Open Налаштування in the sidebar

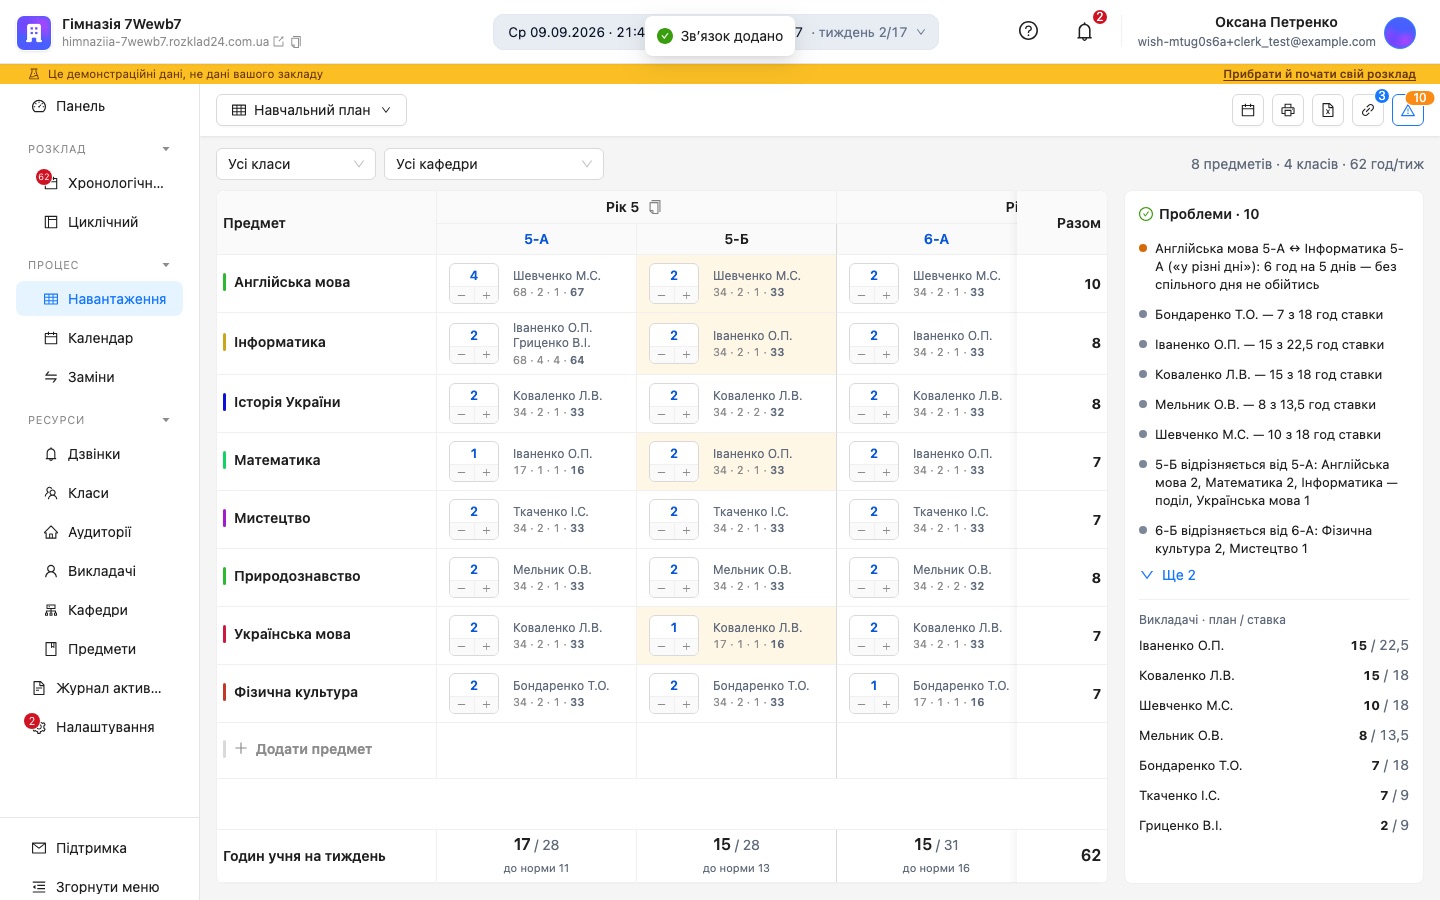100,727
